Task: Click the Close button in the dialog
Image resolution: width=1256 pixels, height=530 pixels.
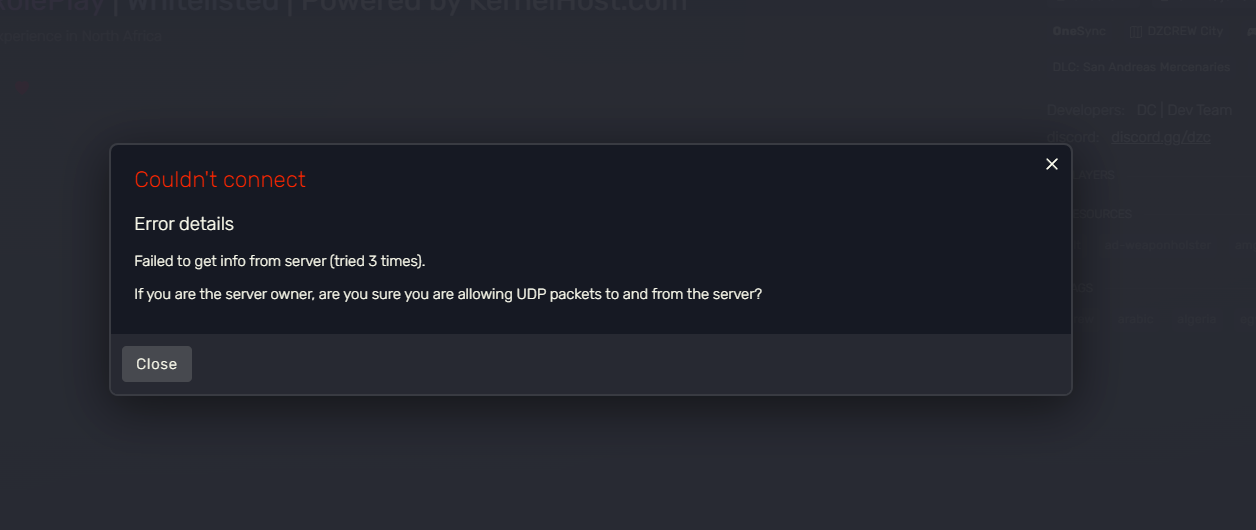Action: (x=157, y=364)
